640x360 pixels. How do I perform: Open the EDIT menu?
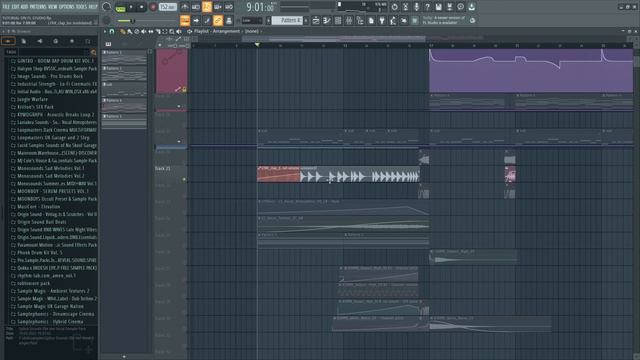pyautogui.click(x=15, y=7)
